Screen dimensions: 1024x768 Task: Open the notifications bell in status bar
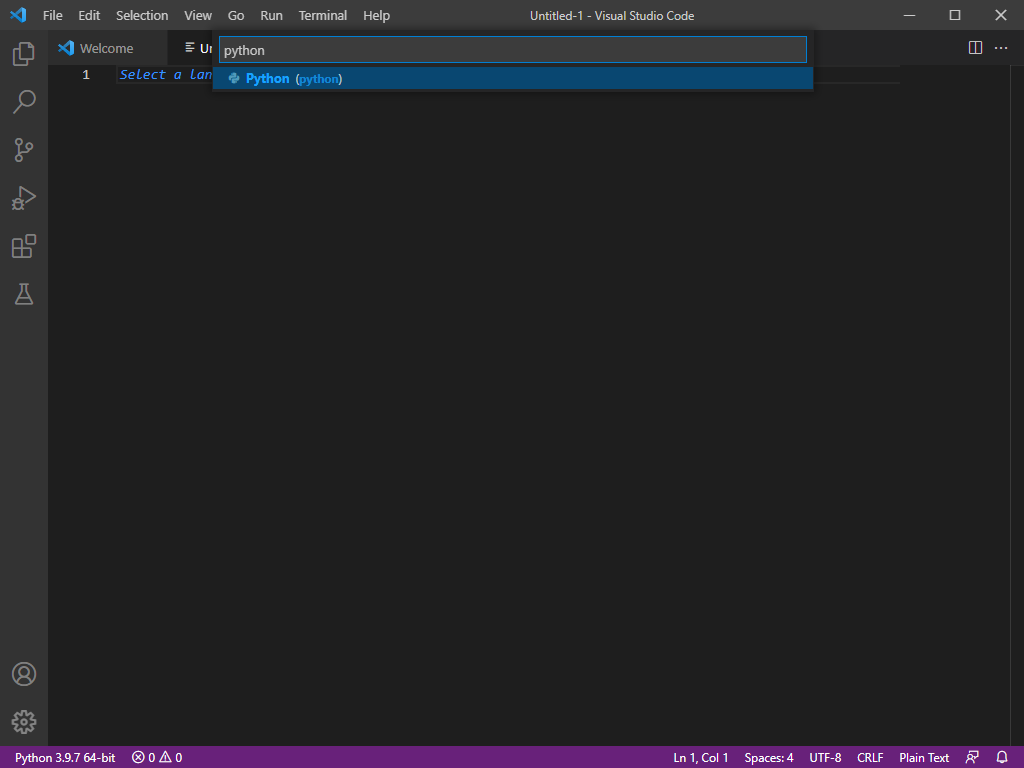click(1002, 758)
